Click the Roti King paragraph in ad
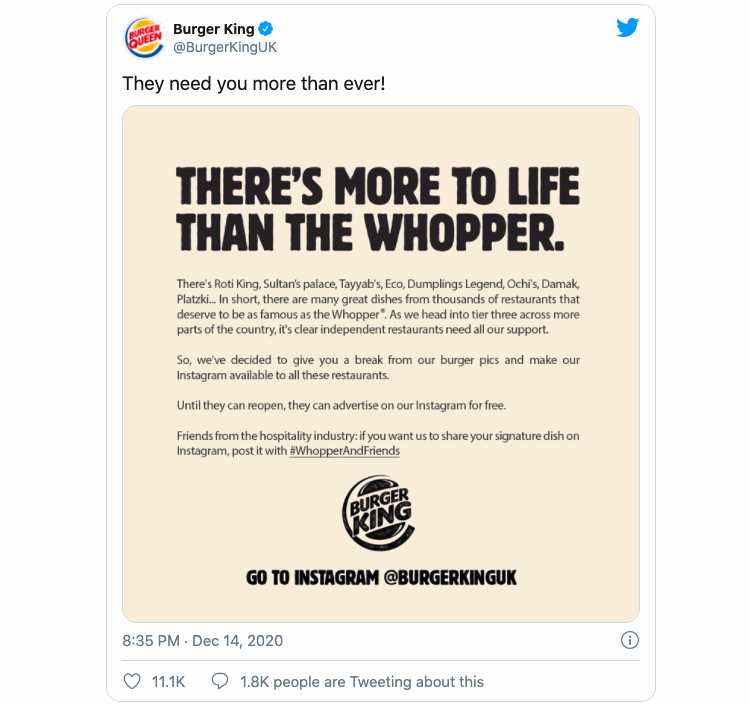 click(378, 307)
